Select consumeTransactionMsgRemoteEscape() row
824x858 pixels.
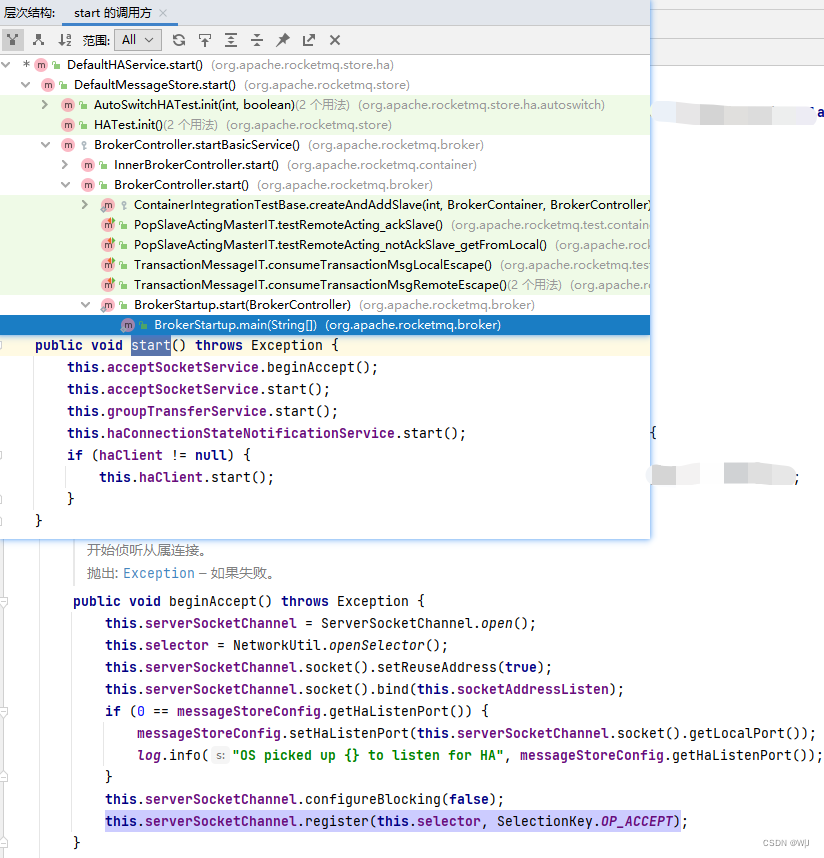[325, 285]
